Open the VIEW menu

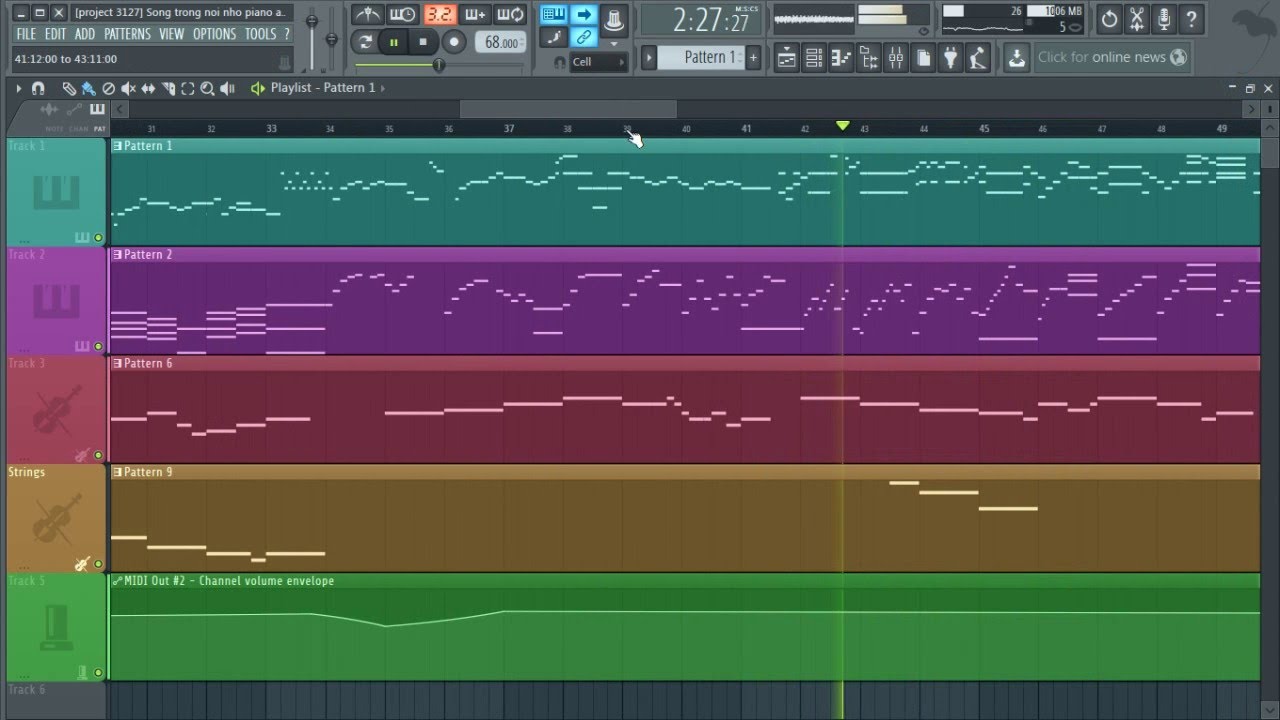tap(171, 34)
